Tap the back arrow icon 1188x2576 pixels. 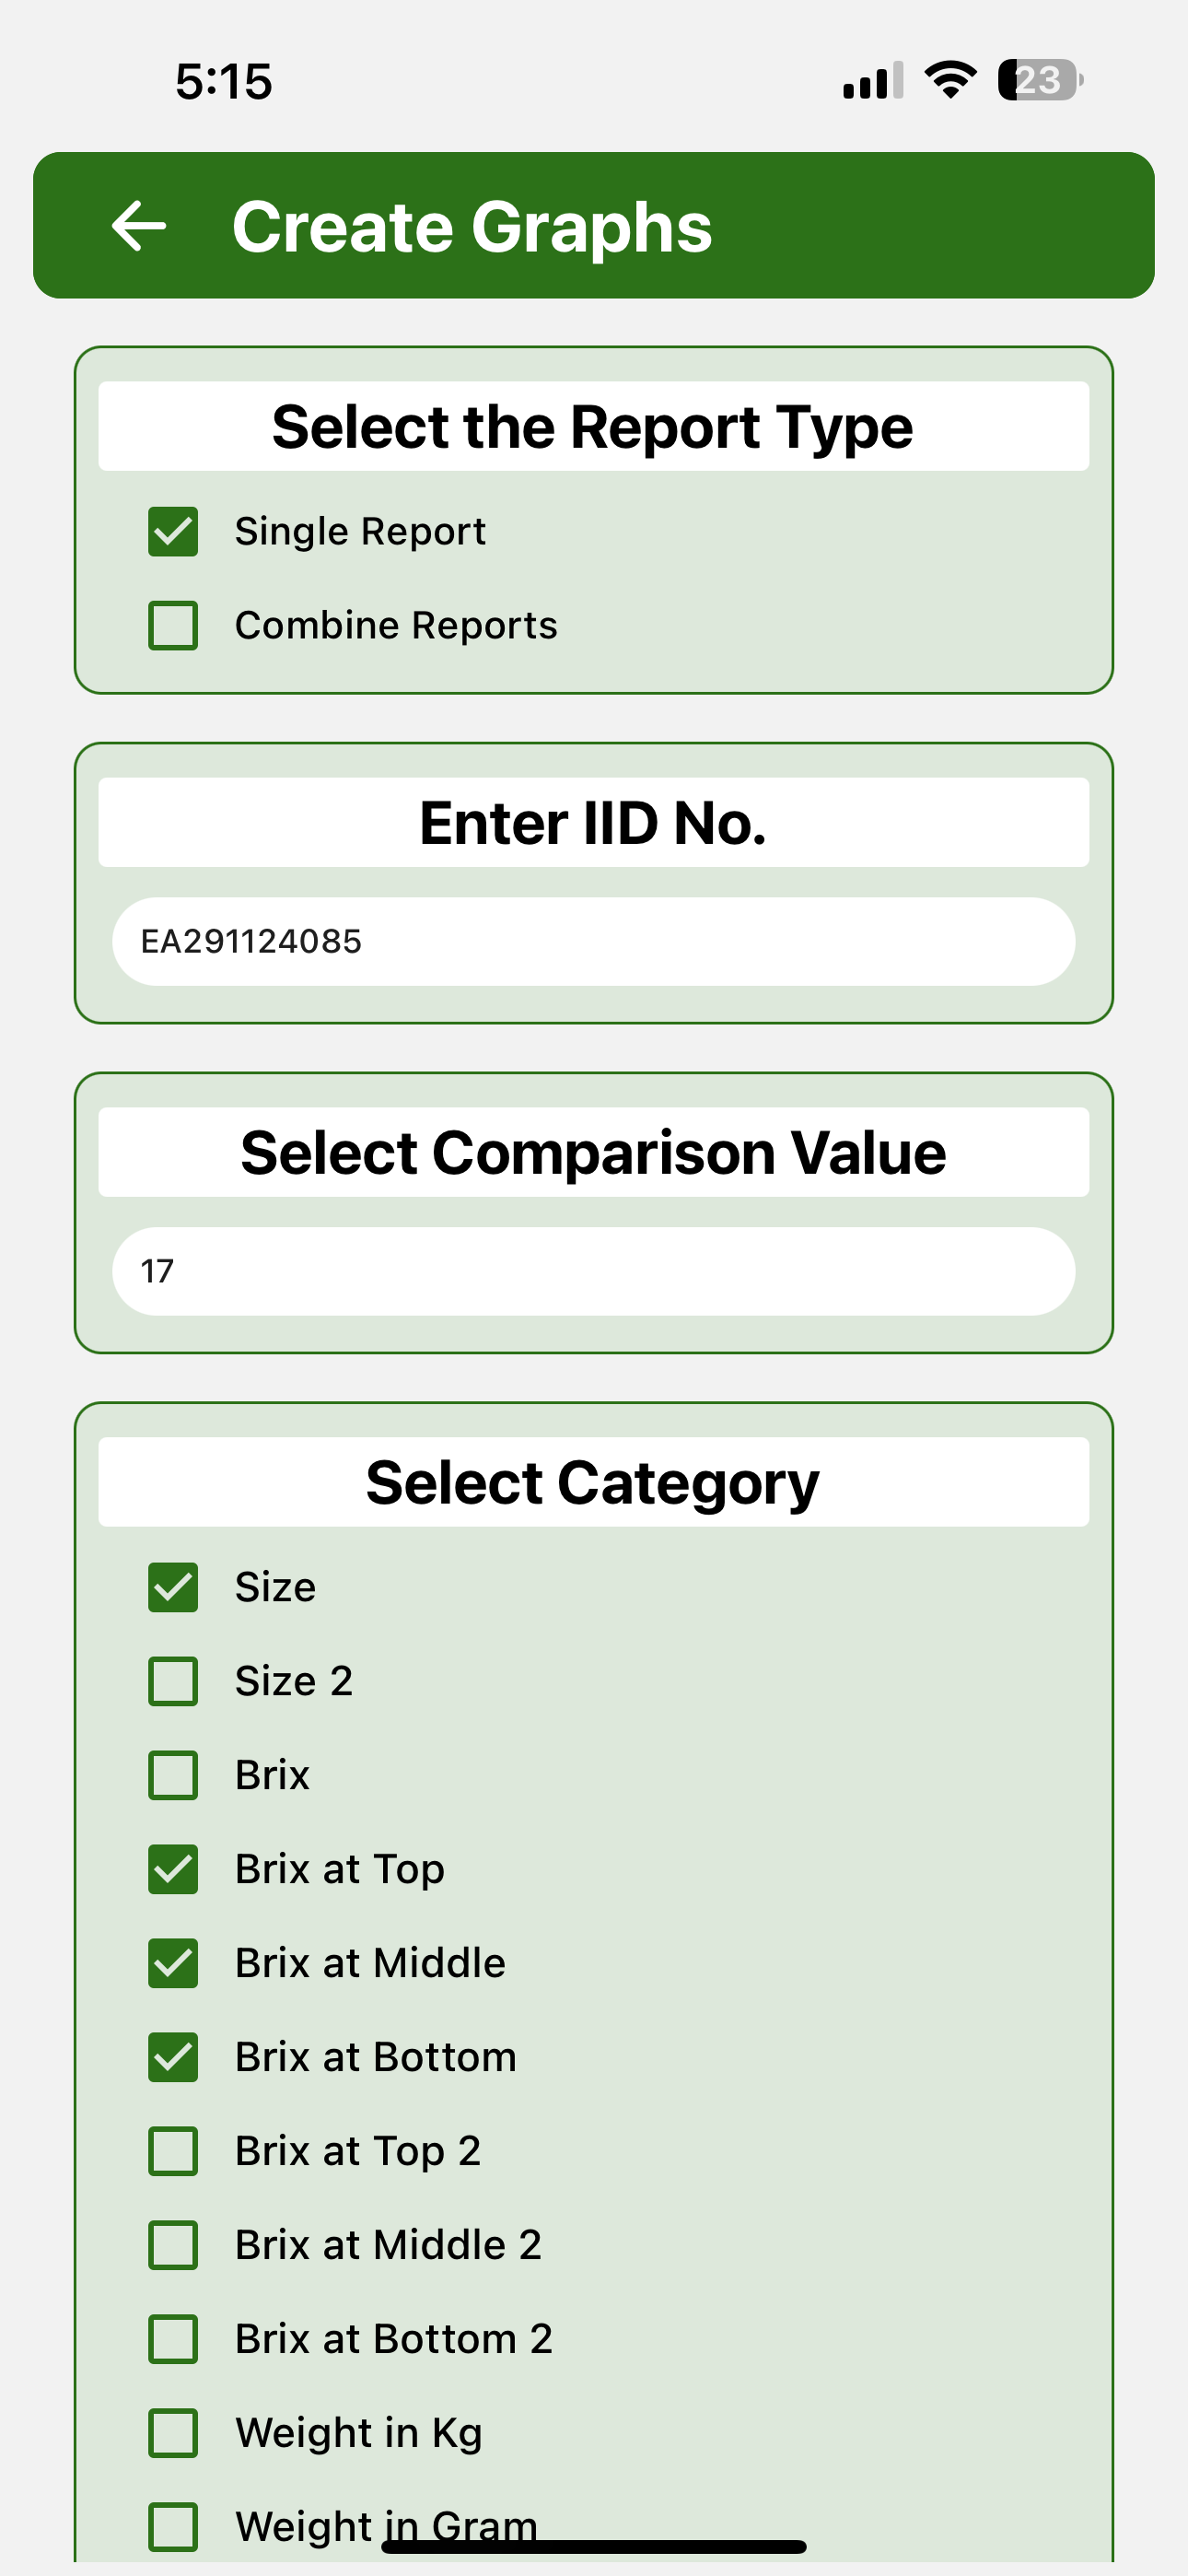point(139,225)
